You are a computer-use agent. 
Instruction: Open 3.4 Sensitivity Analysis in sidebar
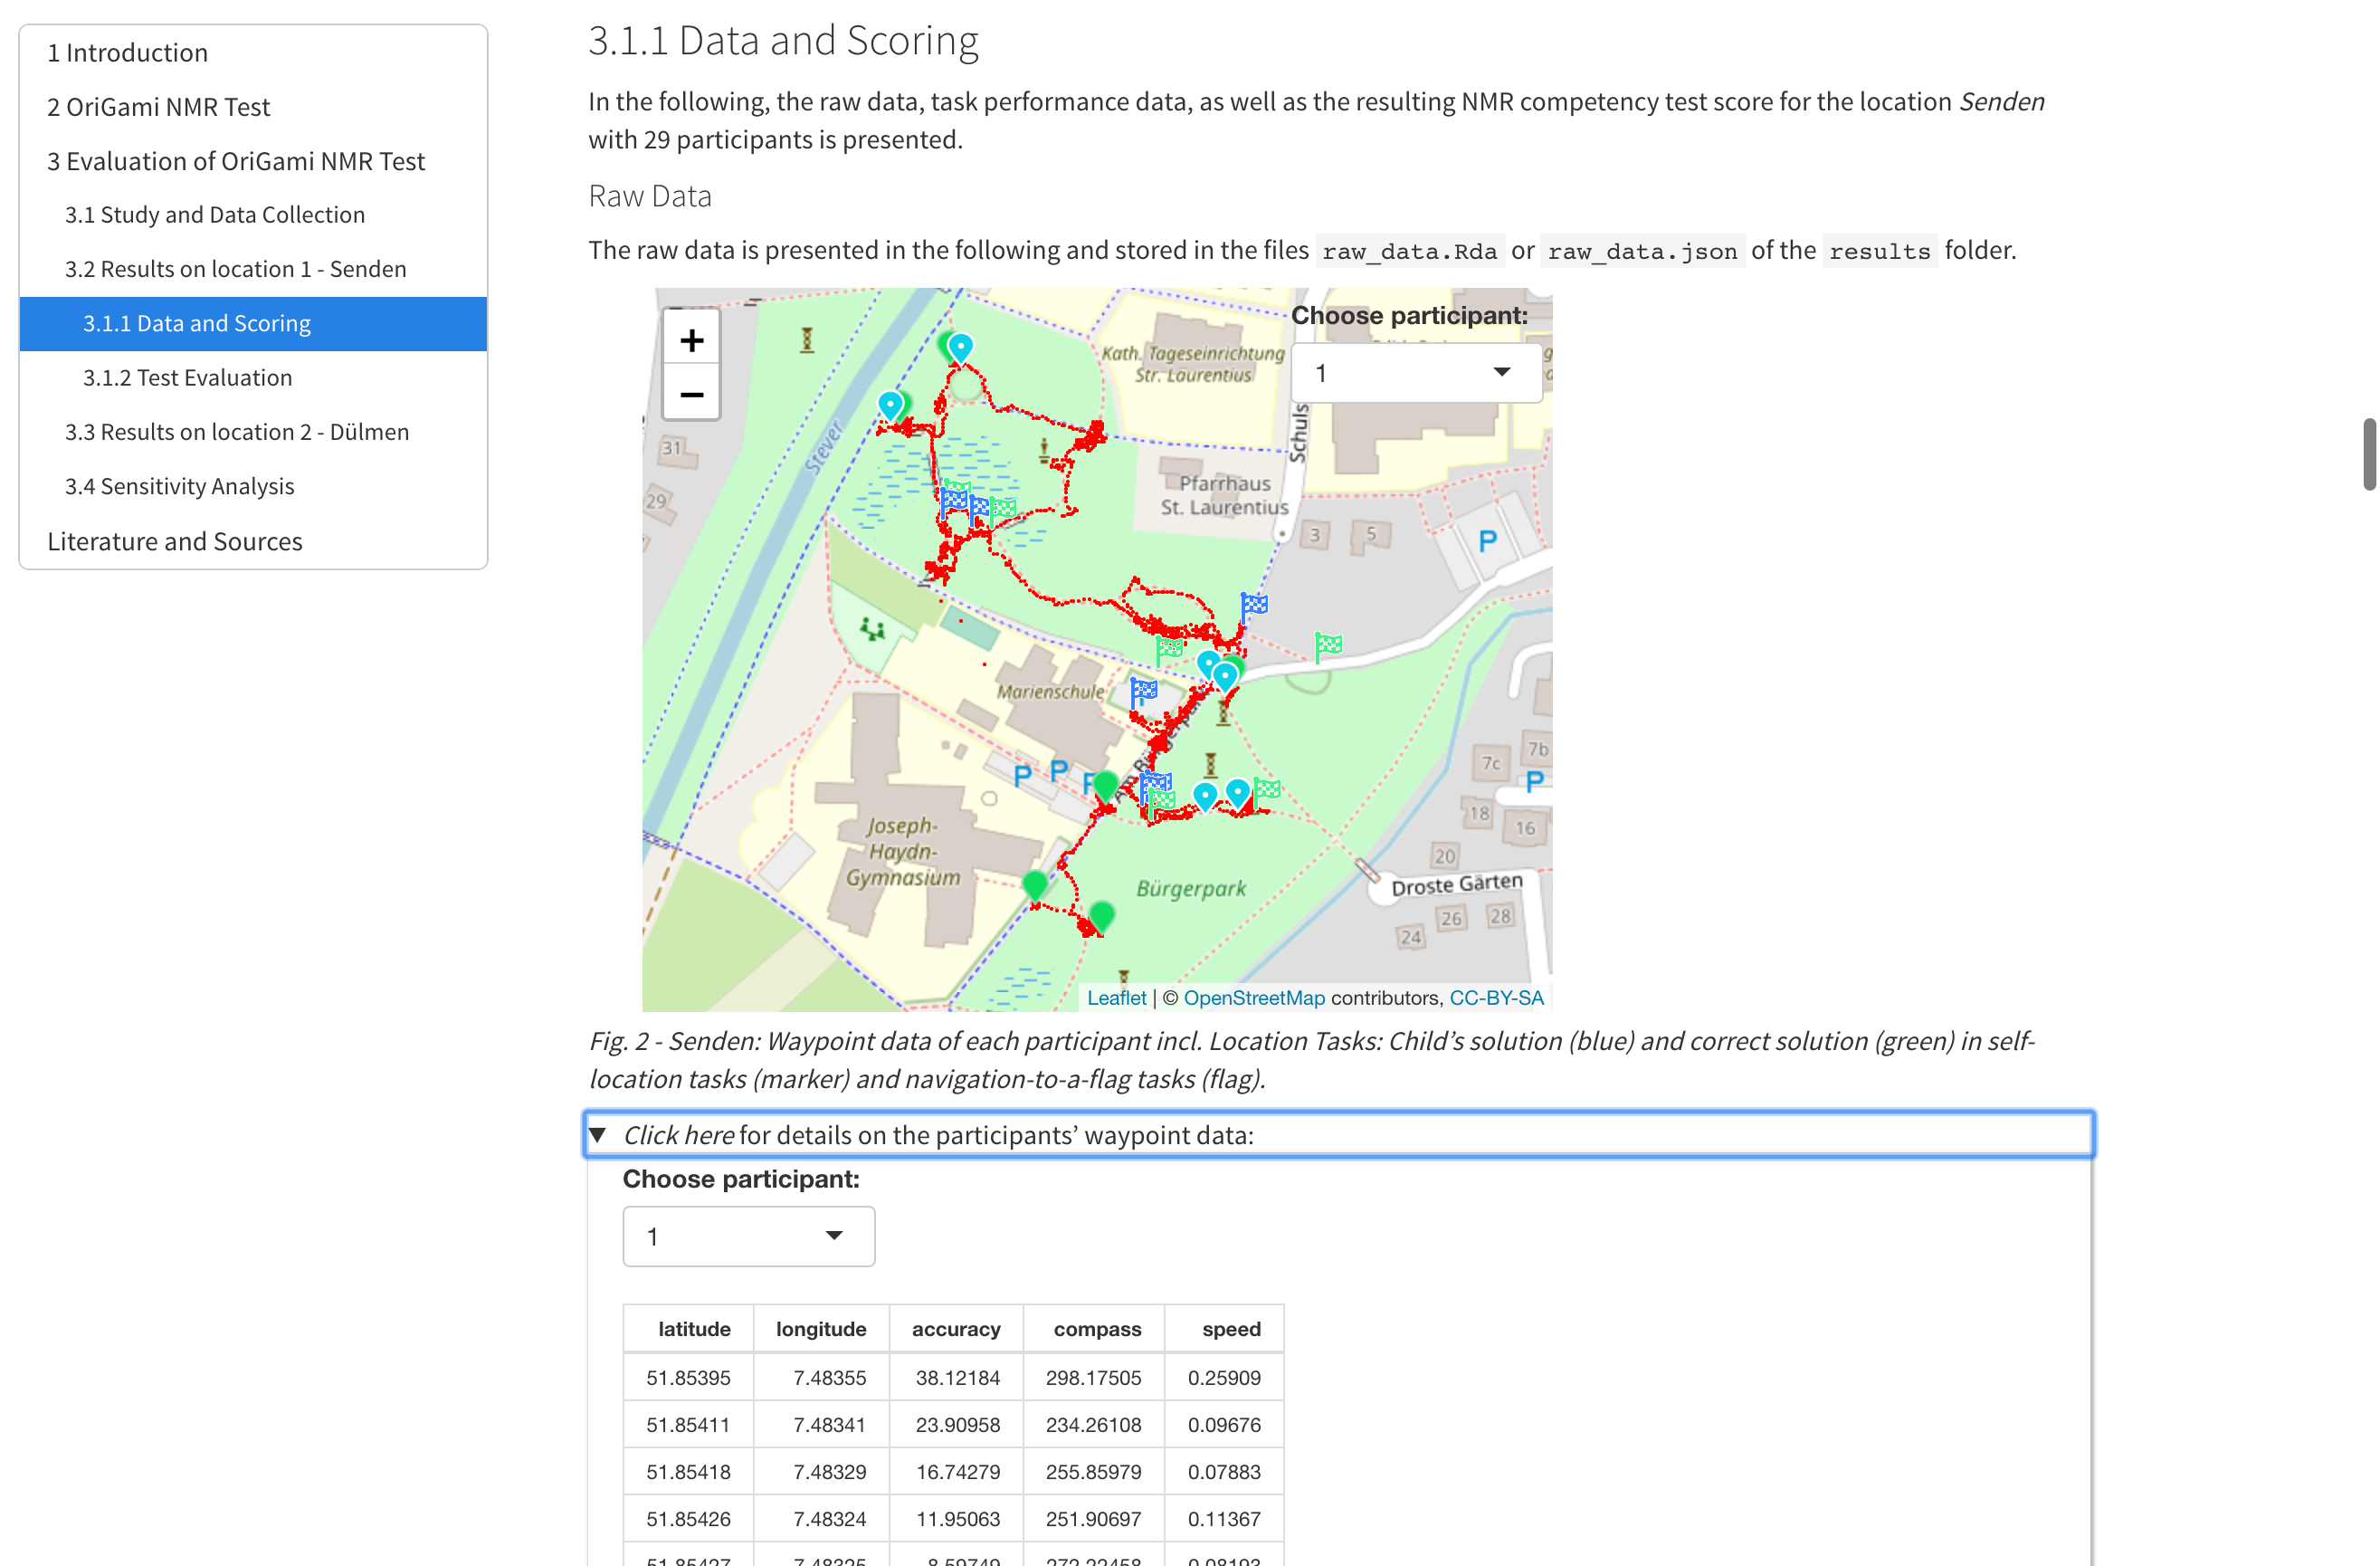[x=179, y=486]
